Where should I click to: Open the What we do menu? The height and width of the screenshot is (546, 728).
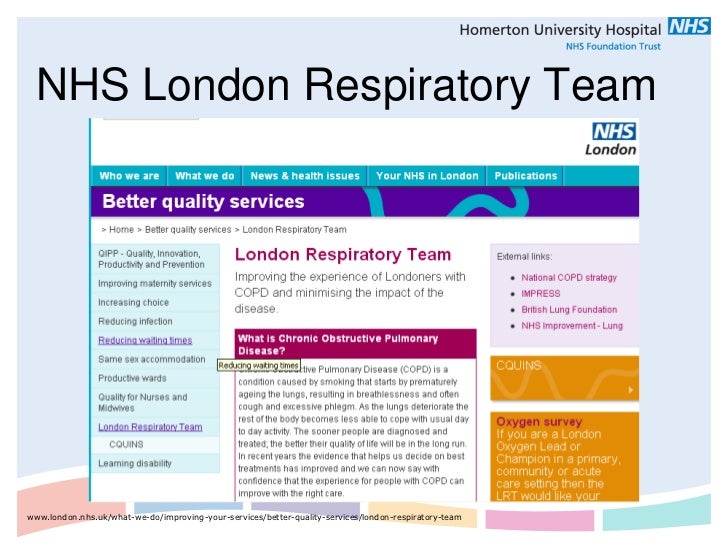(x=205, y=176)
